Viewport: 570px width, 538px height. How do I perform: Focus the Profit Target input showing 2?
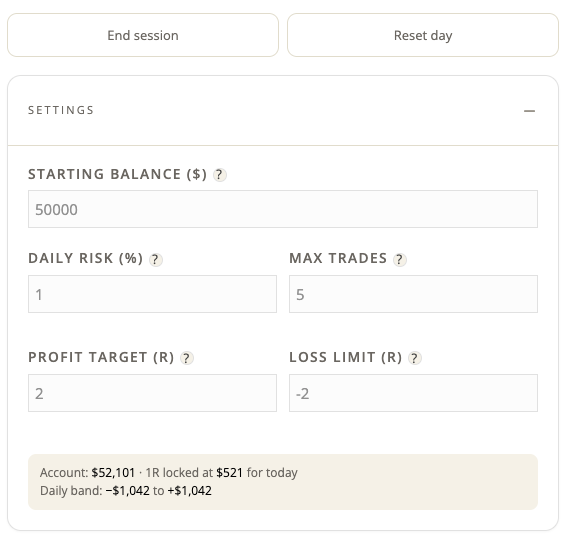click(x=152, y=393)
